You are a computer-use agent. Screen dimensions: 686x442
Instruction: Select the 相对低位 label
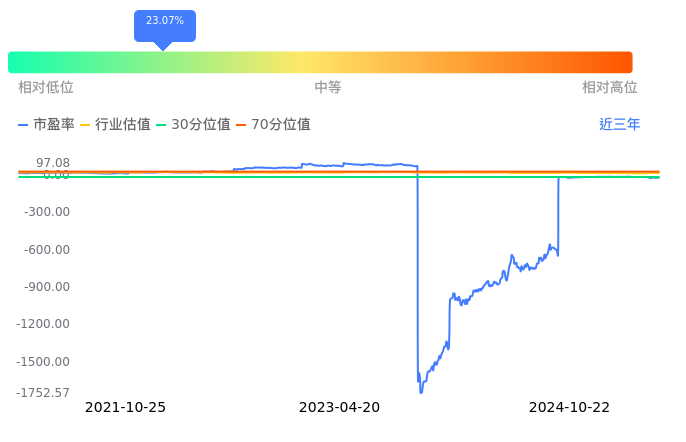tap(46, 88)
